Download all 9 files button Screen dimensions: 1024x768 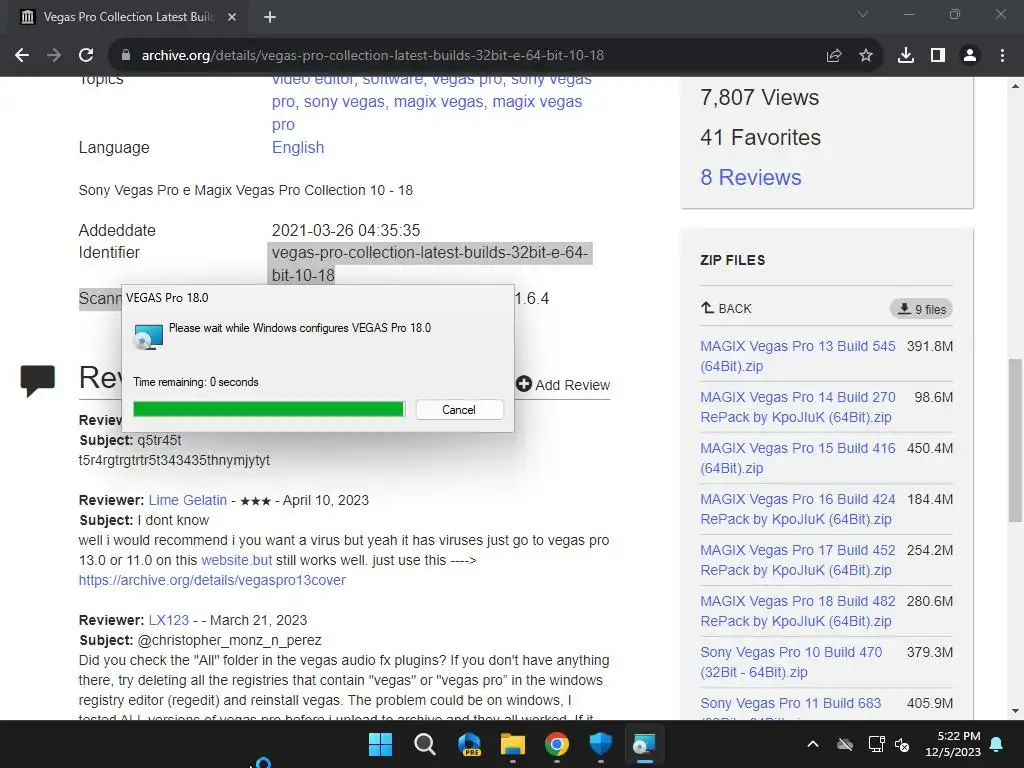click(x=921, y=309)
